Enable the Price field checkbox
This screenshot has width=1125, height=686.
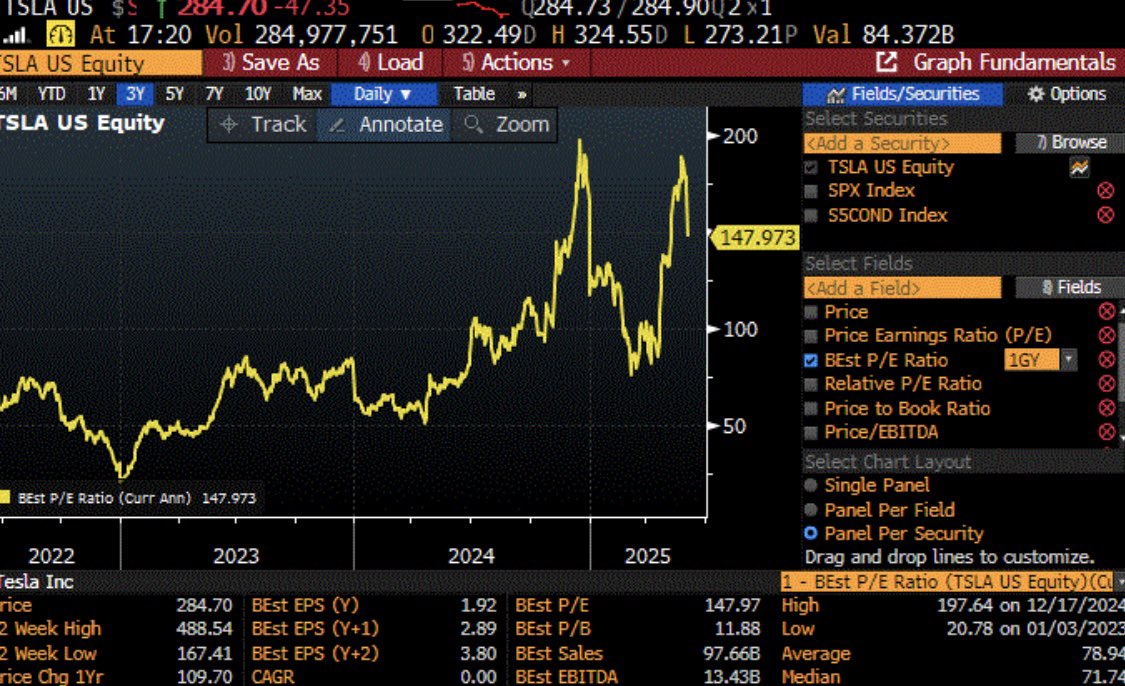[x=811, y=312]
